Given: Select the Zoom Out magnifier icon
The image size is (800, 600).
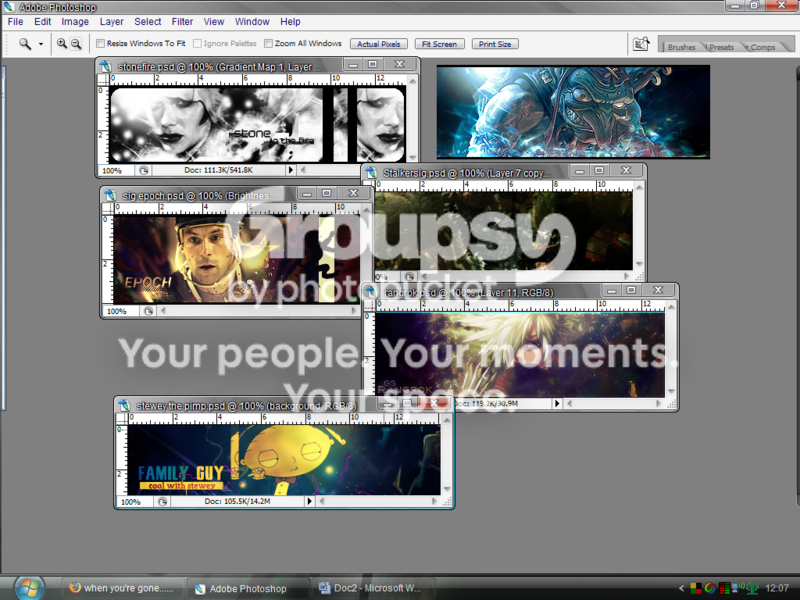Looking at the screenshot, I should click(x=76, y=44).
